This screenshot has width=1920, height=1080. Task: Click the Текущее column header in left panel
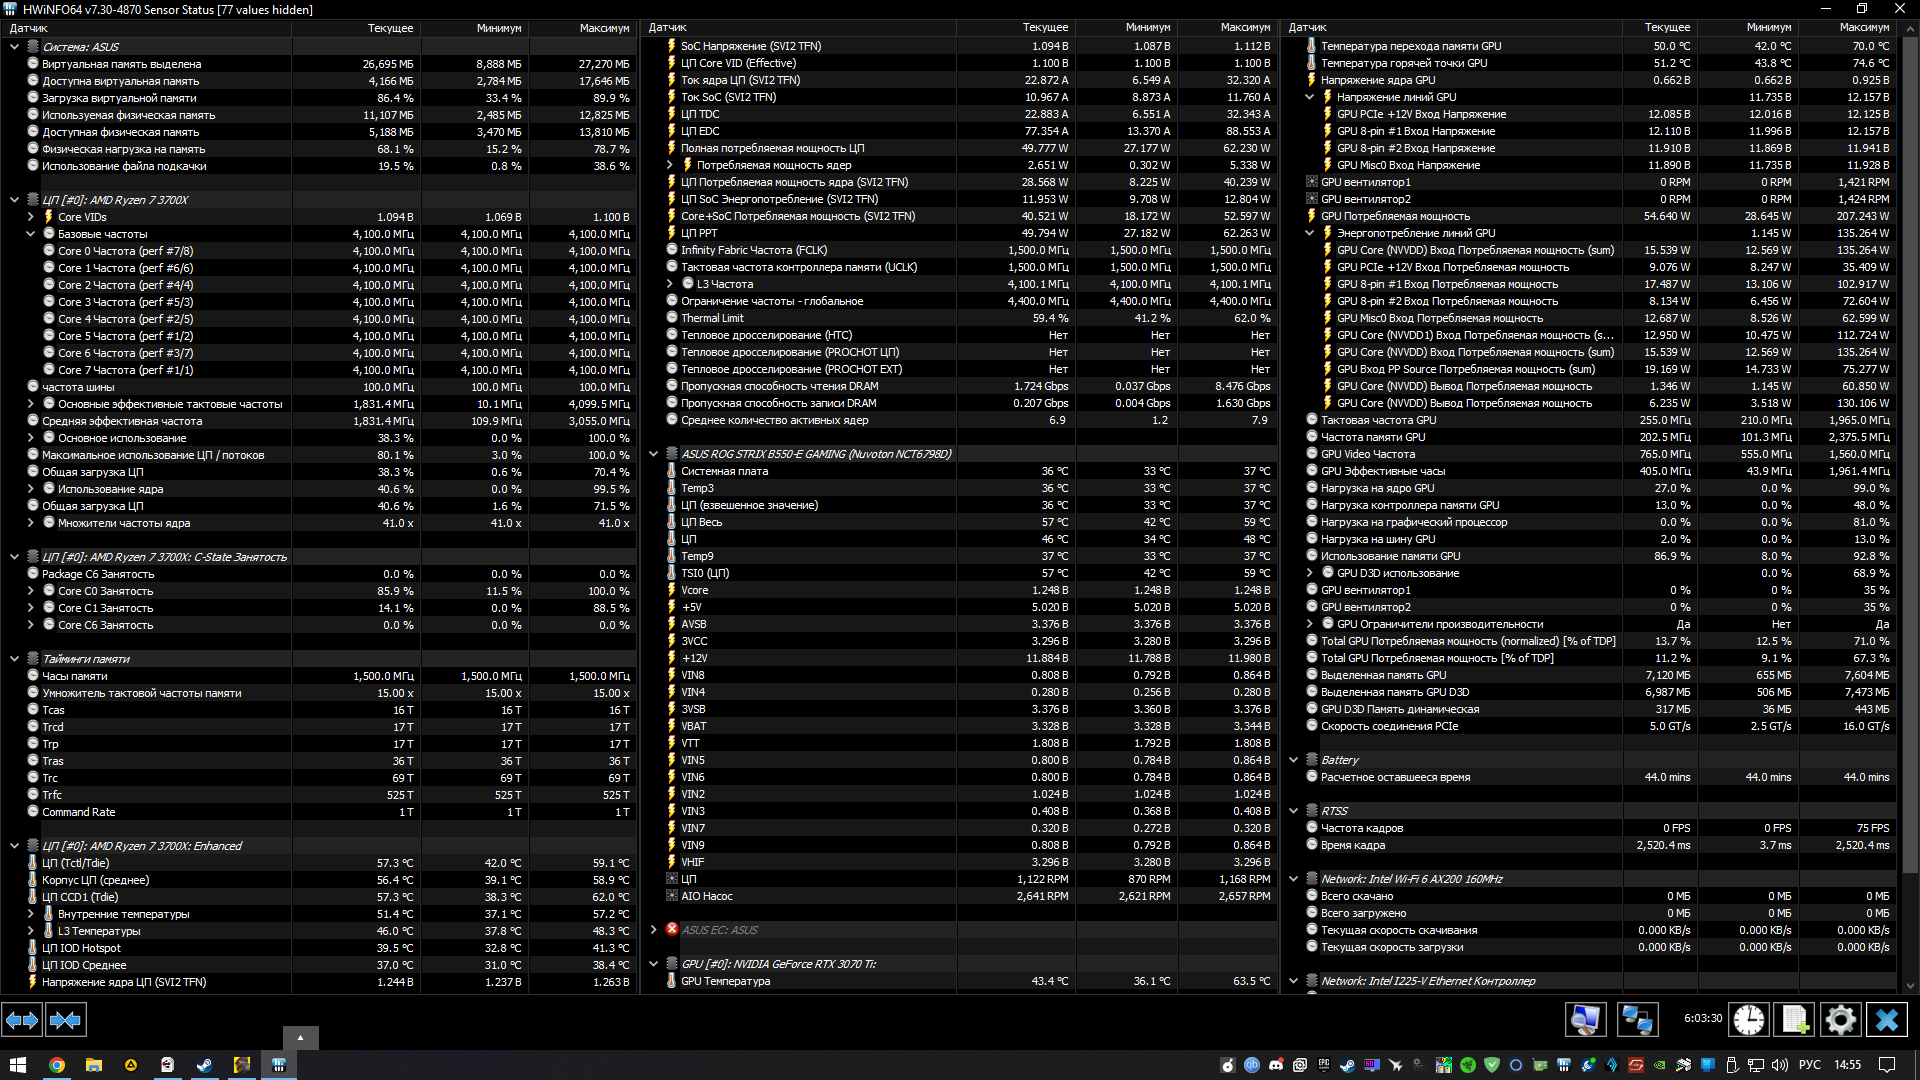pos(390,28)
